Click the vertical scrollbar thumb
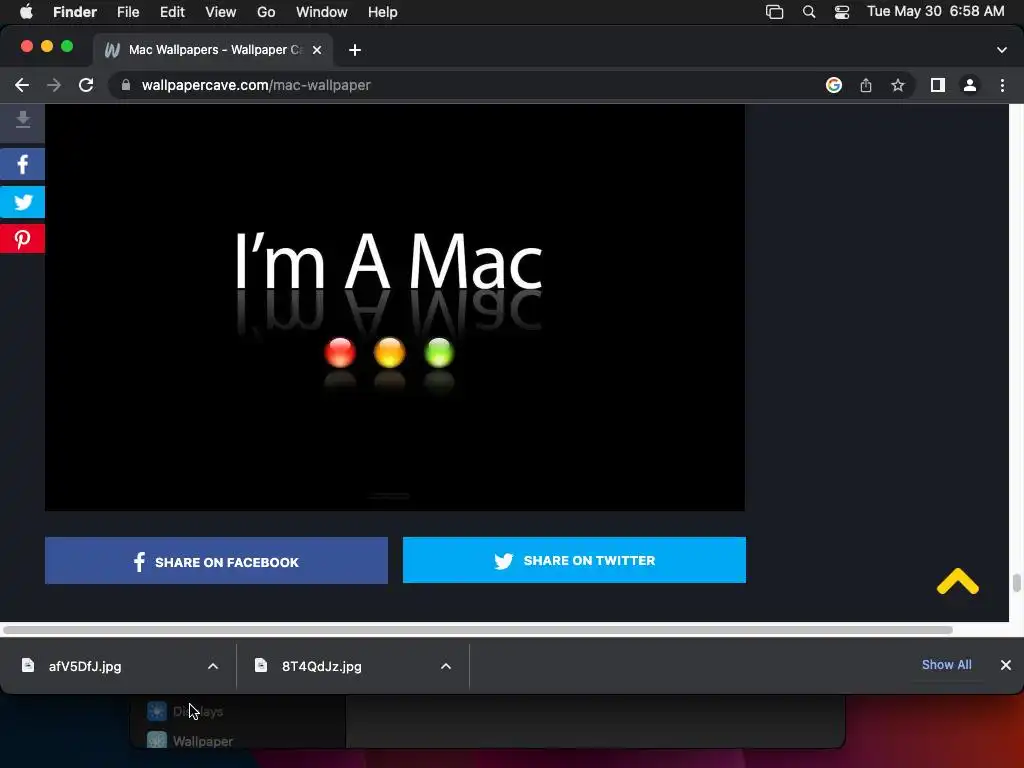This screenshot has height=768, width=1024. 1017,583
